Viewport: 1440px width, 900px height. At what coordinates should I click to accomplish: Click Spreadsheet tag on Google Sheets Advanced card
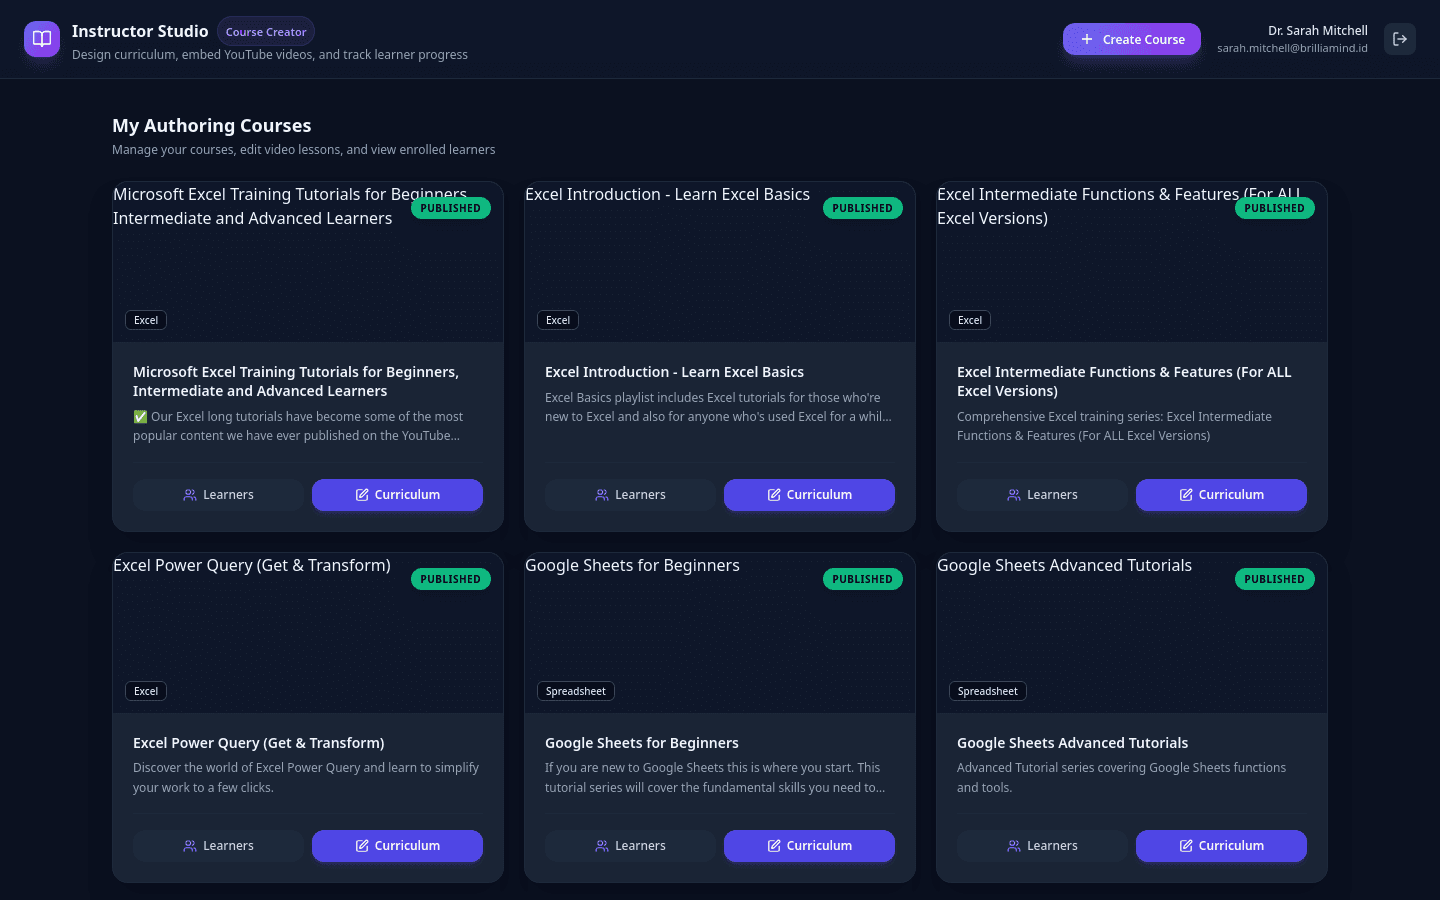pos(988,691)
